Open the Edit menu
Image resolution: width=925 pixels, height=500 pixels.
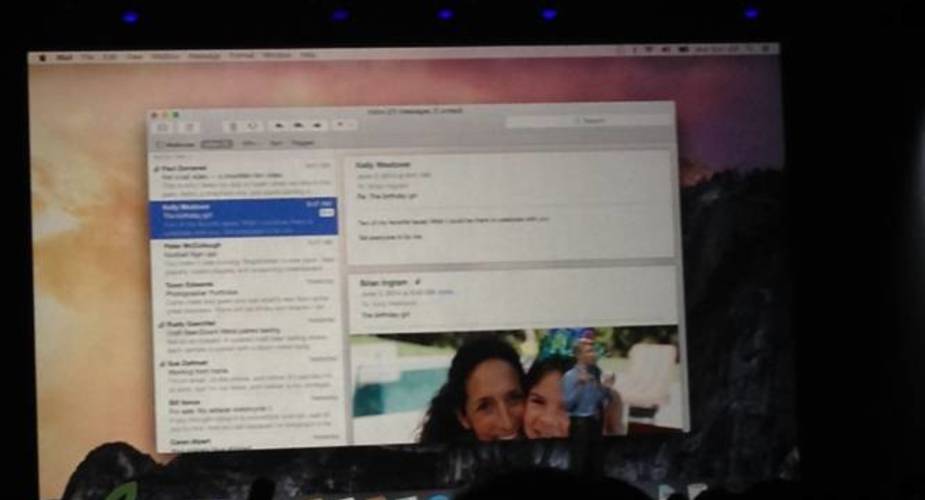(110, 57)
